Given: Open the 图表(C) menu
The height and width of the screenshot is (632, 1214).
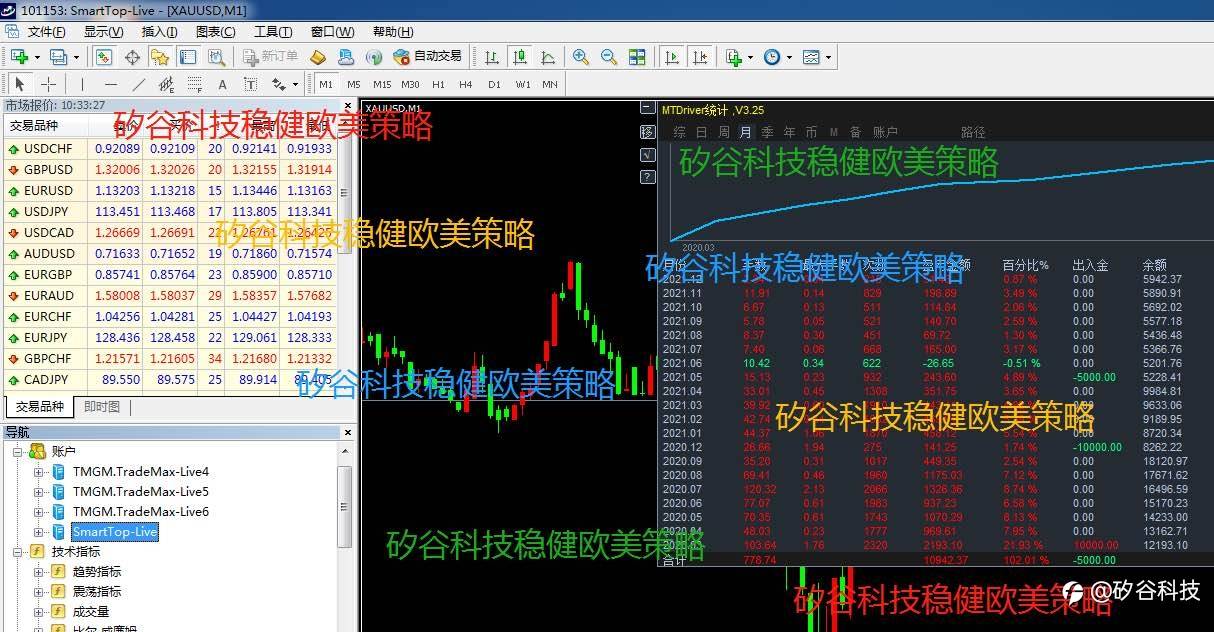Looking at the screenshot, I should tap(216, 32).
